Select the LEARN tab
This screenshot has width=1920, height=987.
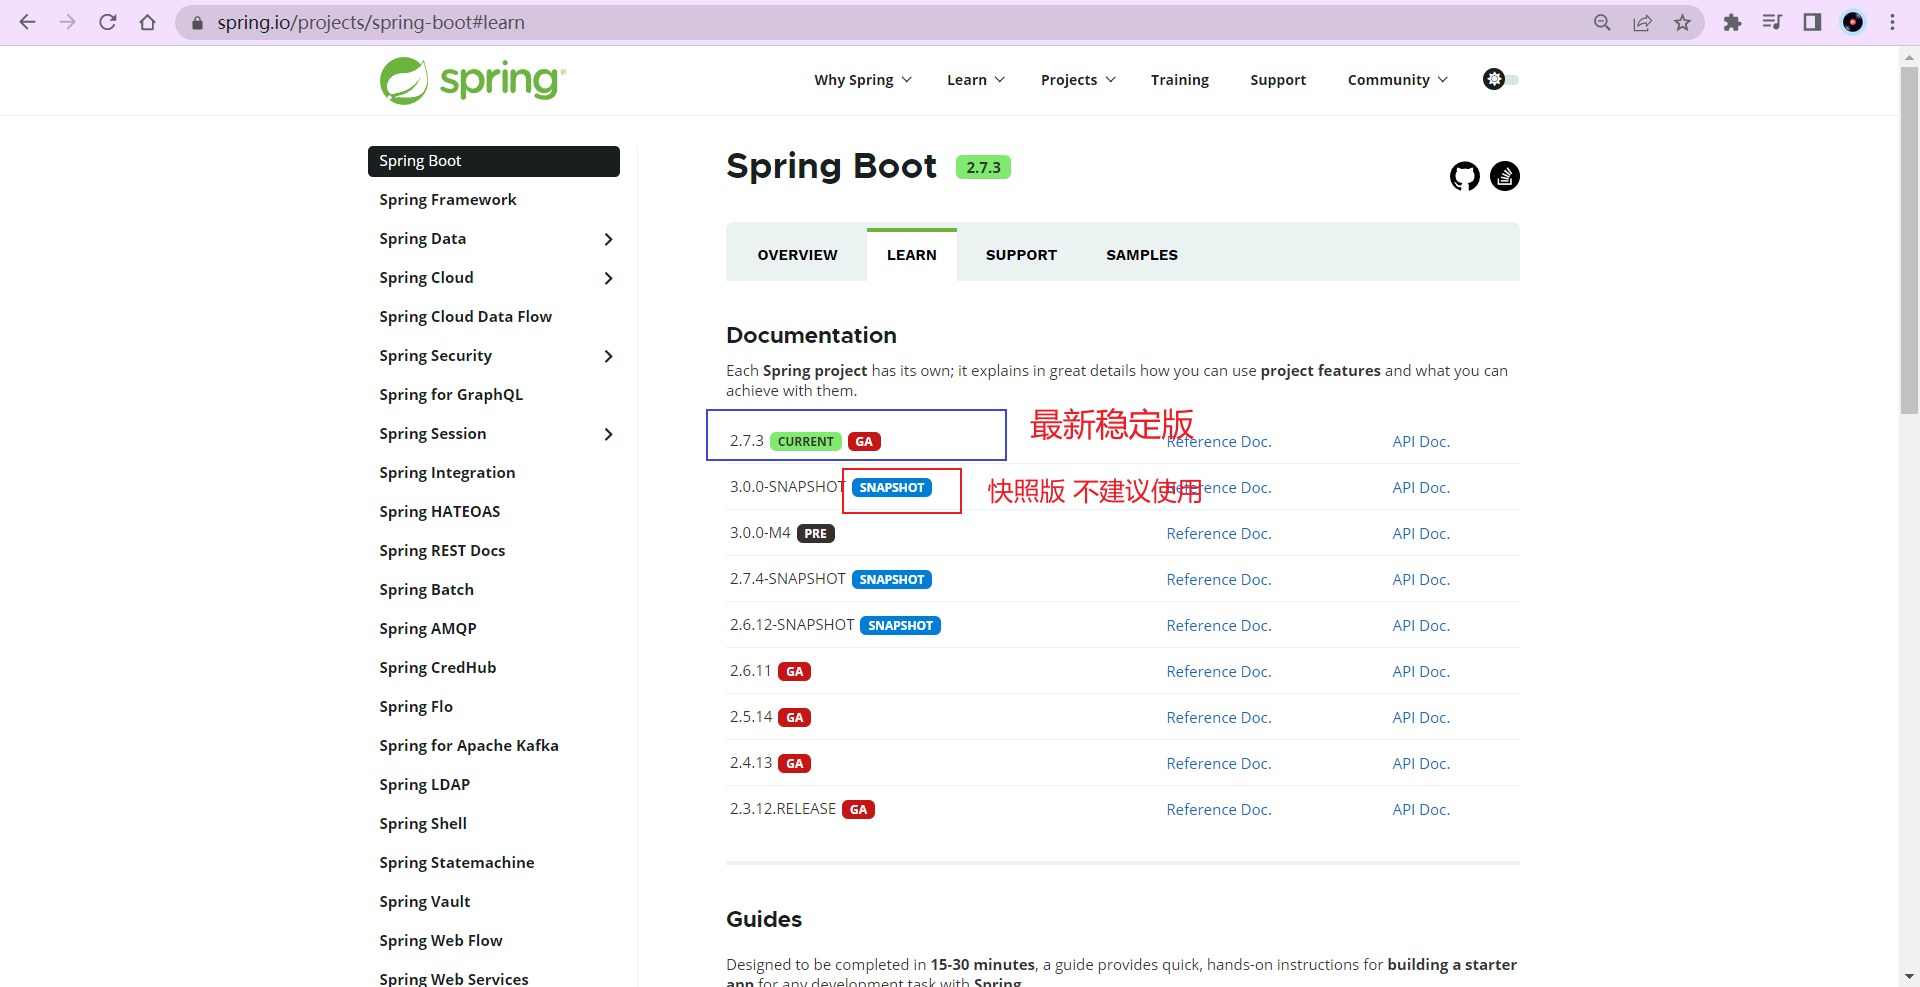(912, 255)
